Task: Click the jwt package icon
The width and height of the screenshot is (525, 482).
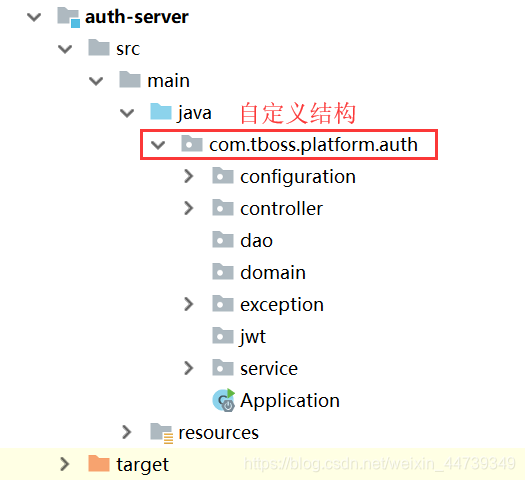Action: point(223,336)
